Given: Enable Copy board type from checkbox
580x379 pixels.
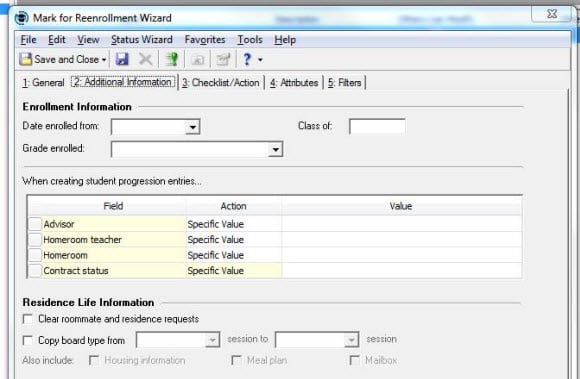Looking at the screenshot, I should click(28, 340).
